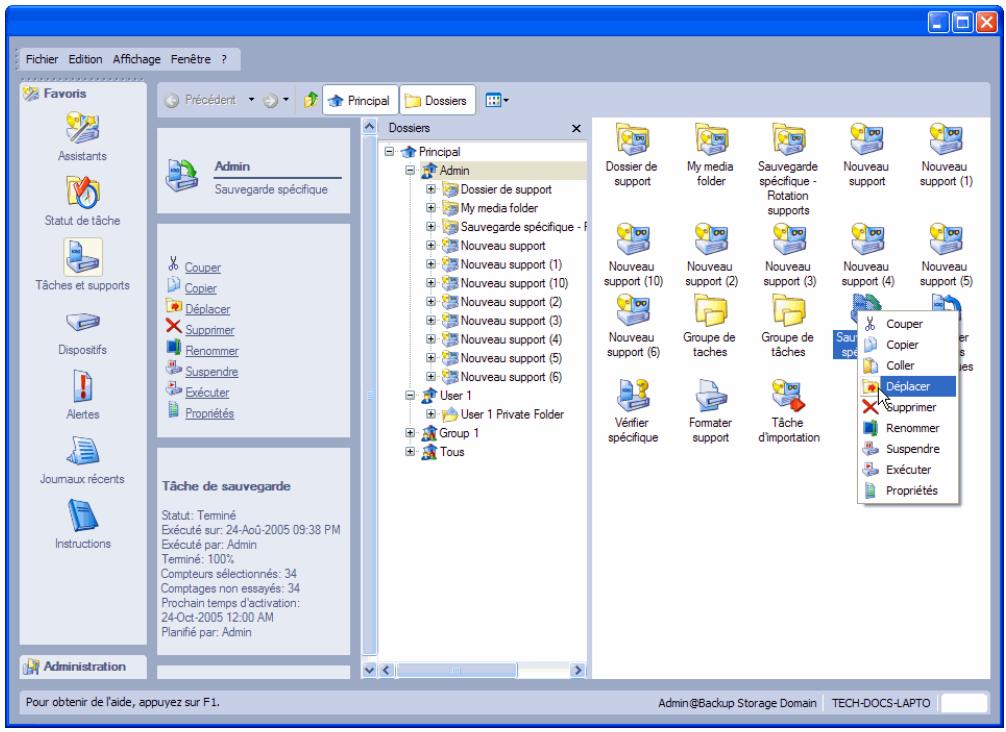
Task: Toggle the Dossiers pane button
Action: coord(438,100)
